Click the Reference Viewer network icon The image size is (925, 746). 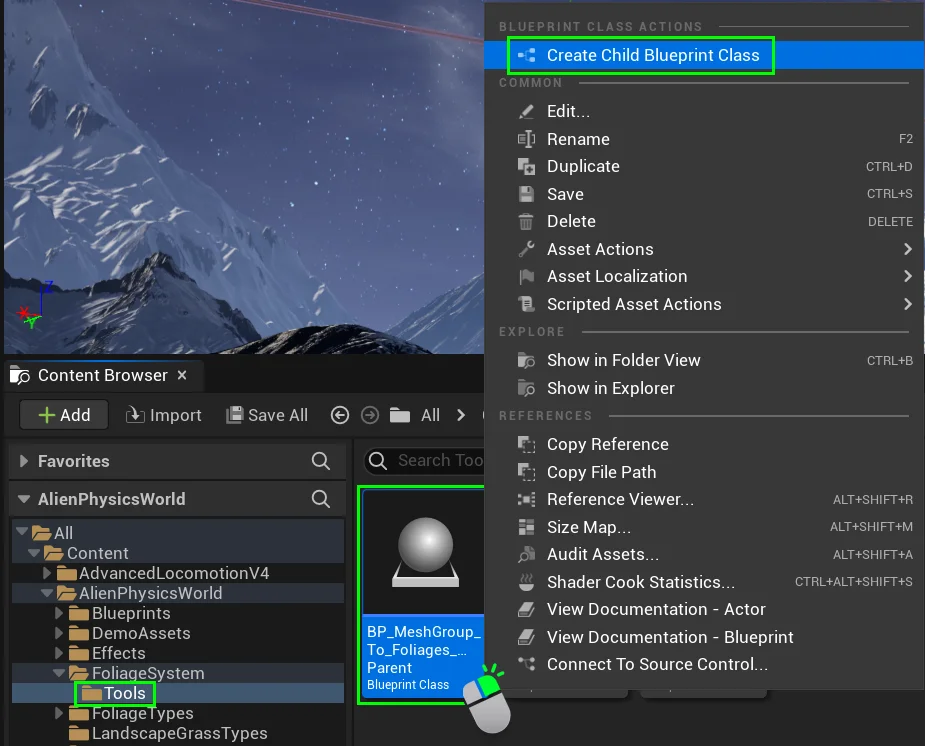pos(526,499)
